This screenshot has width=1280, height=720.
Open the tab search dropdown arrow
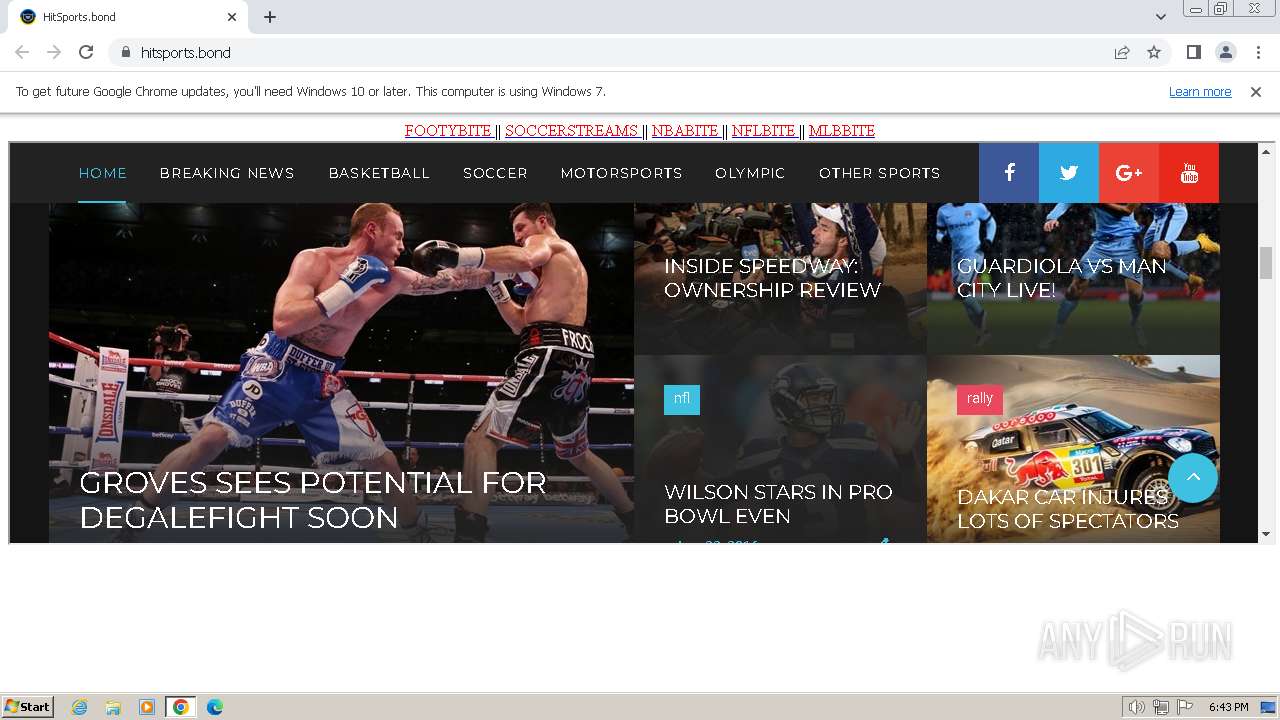(1160, 17)
